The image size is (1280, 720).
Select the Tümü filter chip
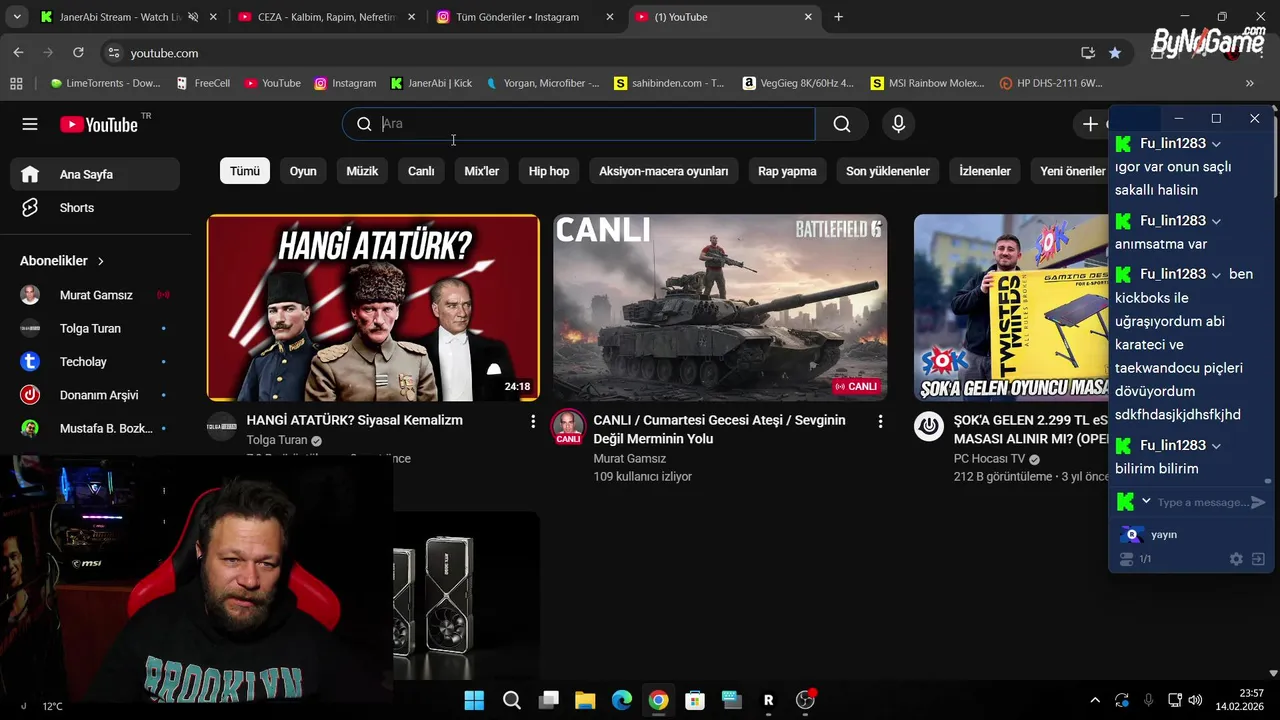point(245,171)
